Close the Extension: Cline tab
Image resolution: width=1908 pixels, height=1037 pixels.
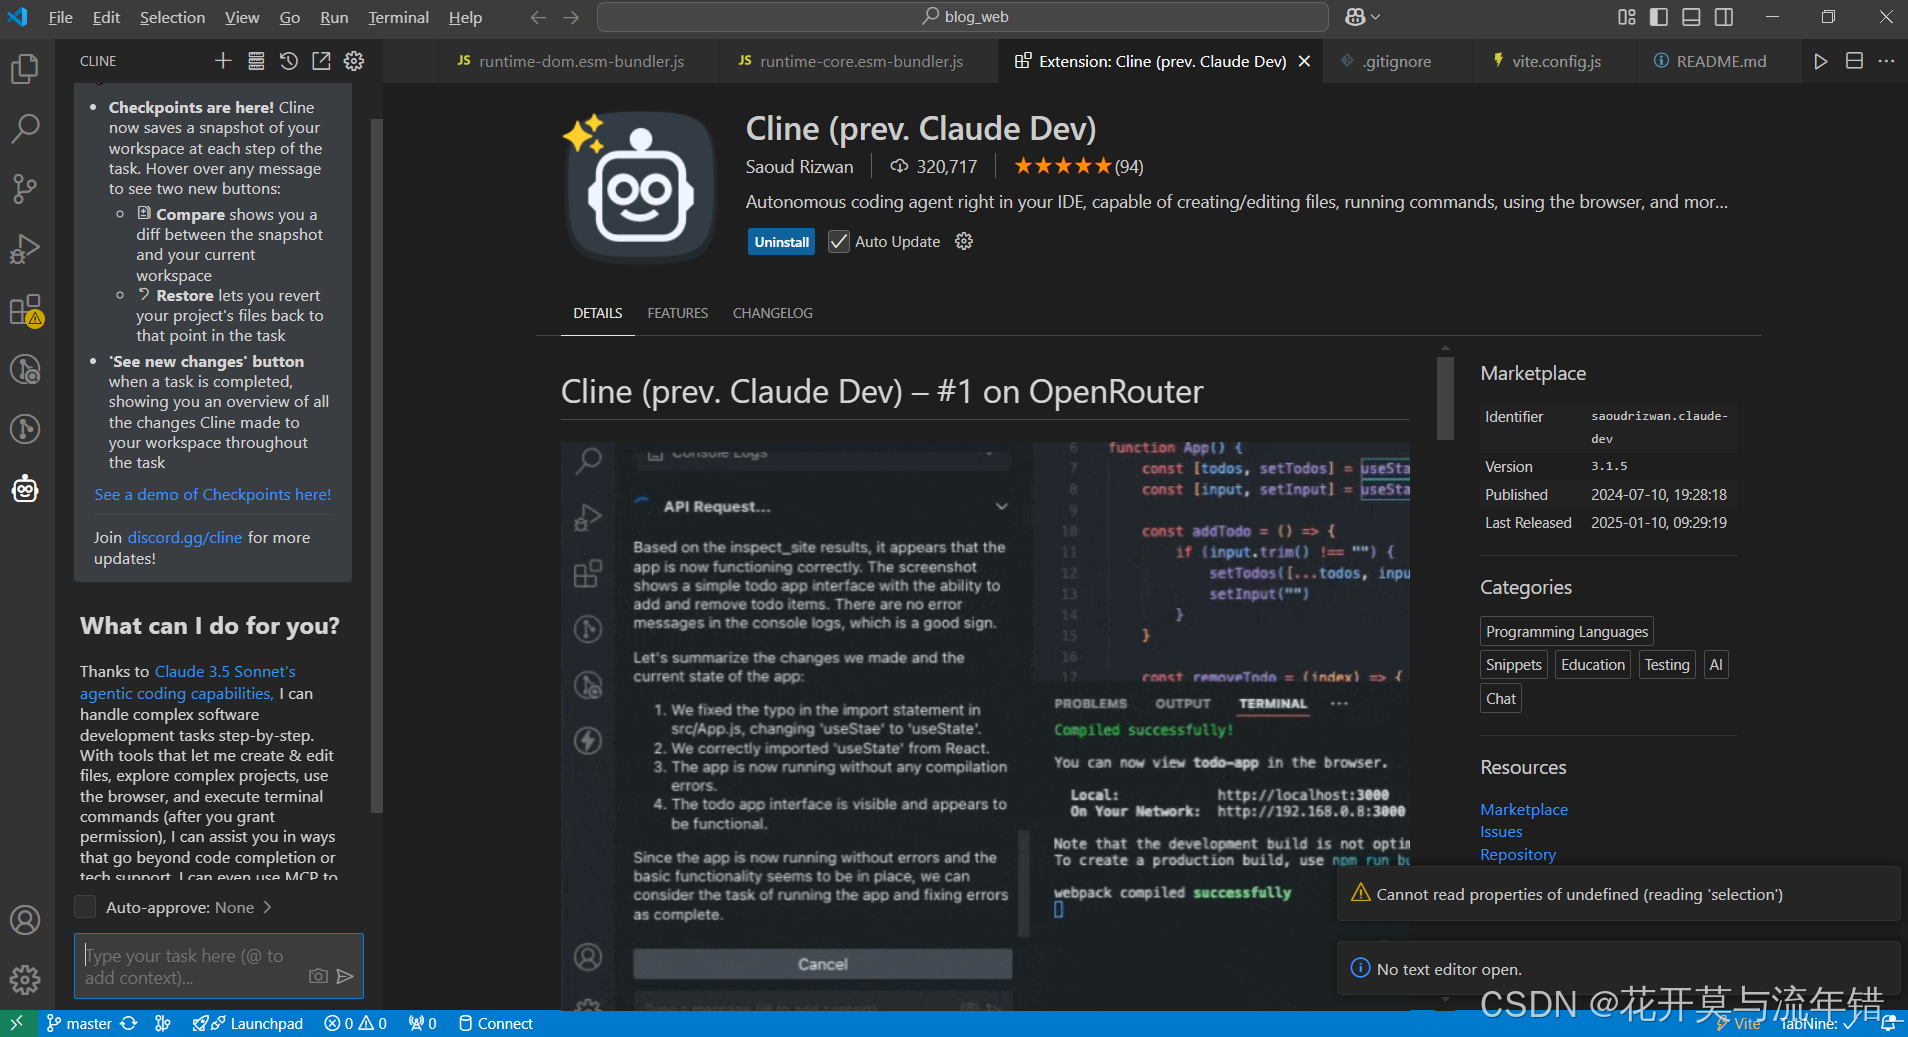coord(1304,61)
